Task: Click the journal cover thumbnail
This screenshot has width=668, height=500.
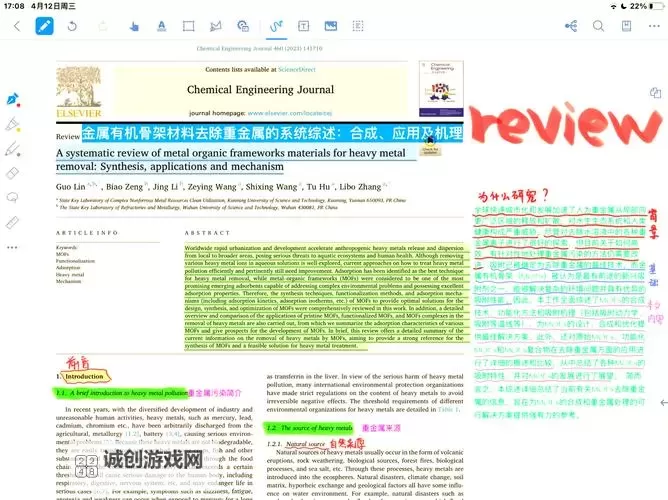Action: [441, 89]
